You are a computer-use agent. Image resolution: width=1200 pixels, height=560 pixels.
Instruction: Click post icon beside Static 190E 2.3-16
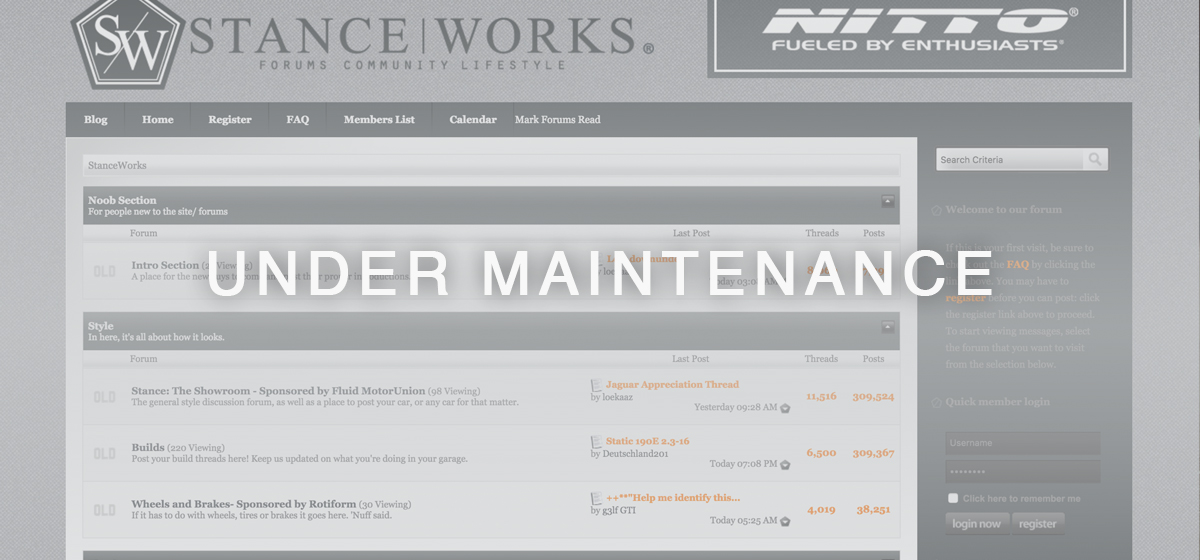point(597,441)
